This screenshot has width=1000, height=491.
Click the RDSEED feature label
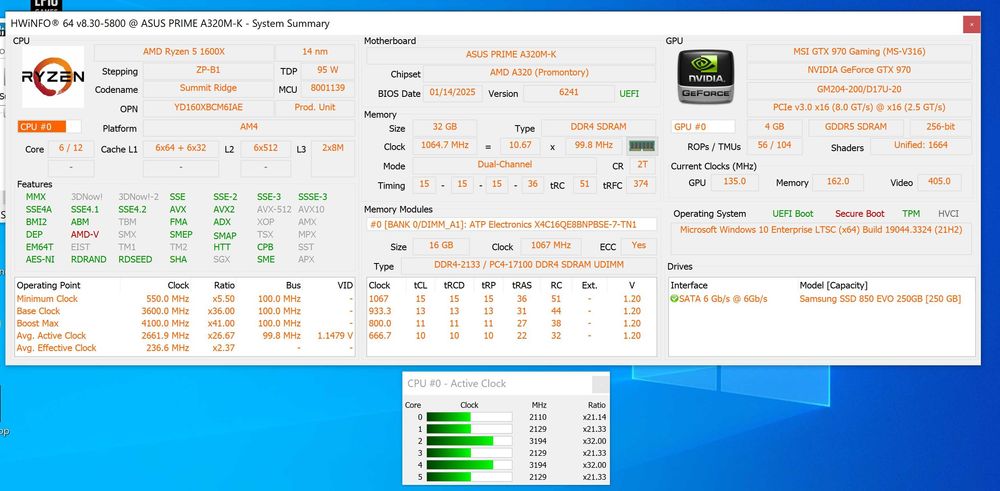click(x=133, y=260)
